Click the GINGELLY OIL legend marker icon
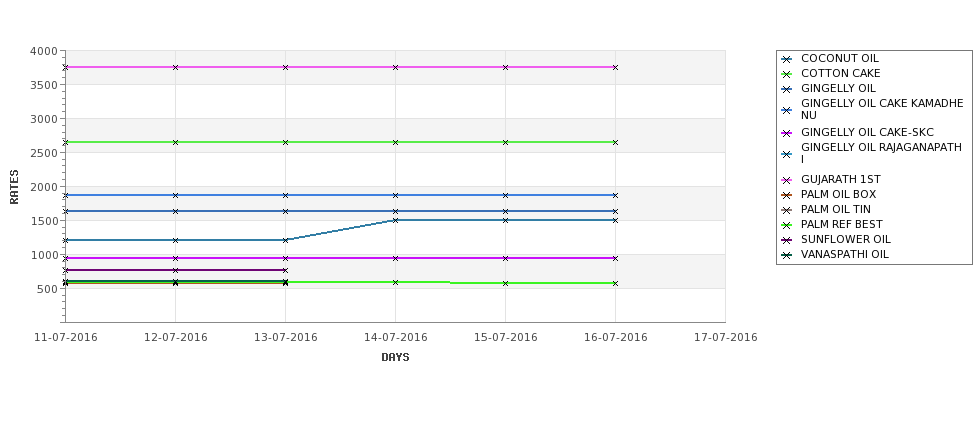The height and width of the screenshot is (429, 975). click(x=787, y=89)
